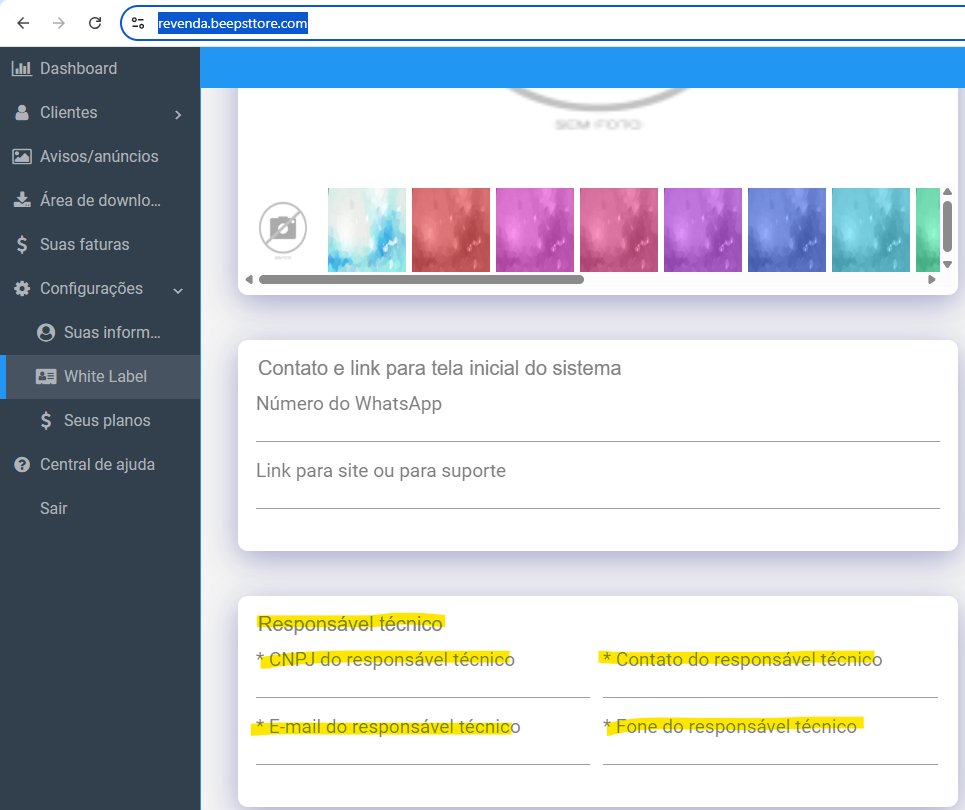Click the Suas faturas dollar icon
The height and width of the screenshot is (810, 965).
pyautogui.click(x=22, y=244)
